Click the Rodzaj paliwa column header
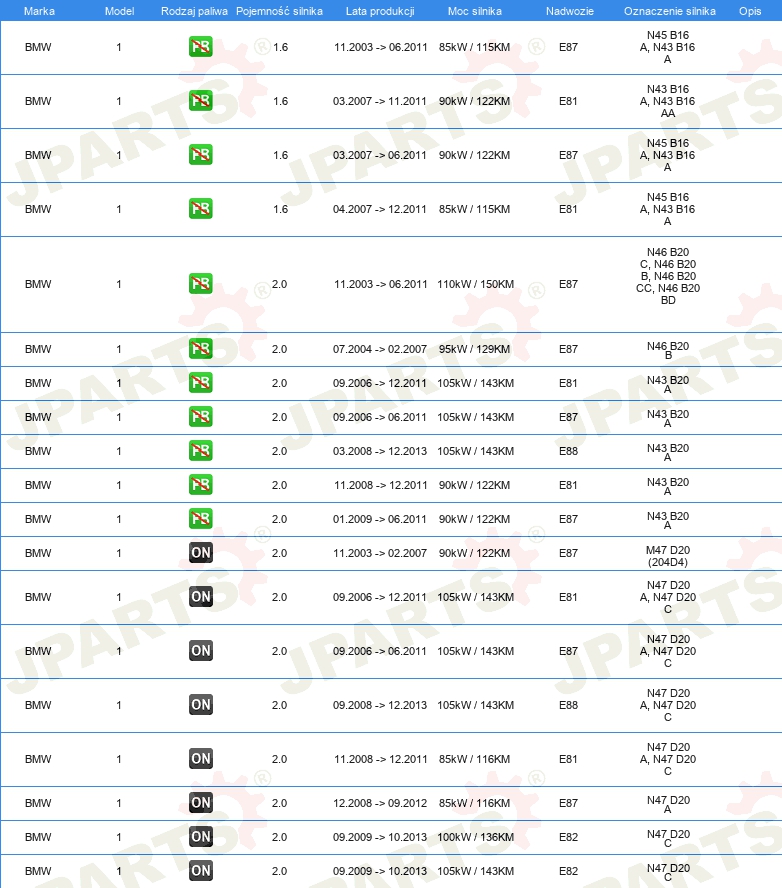This screenshot has height=888, width=782. pos(194,11)
